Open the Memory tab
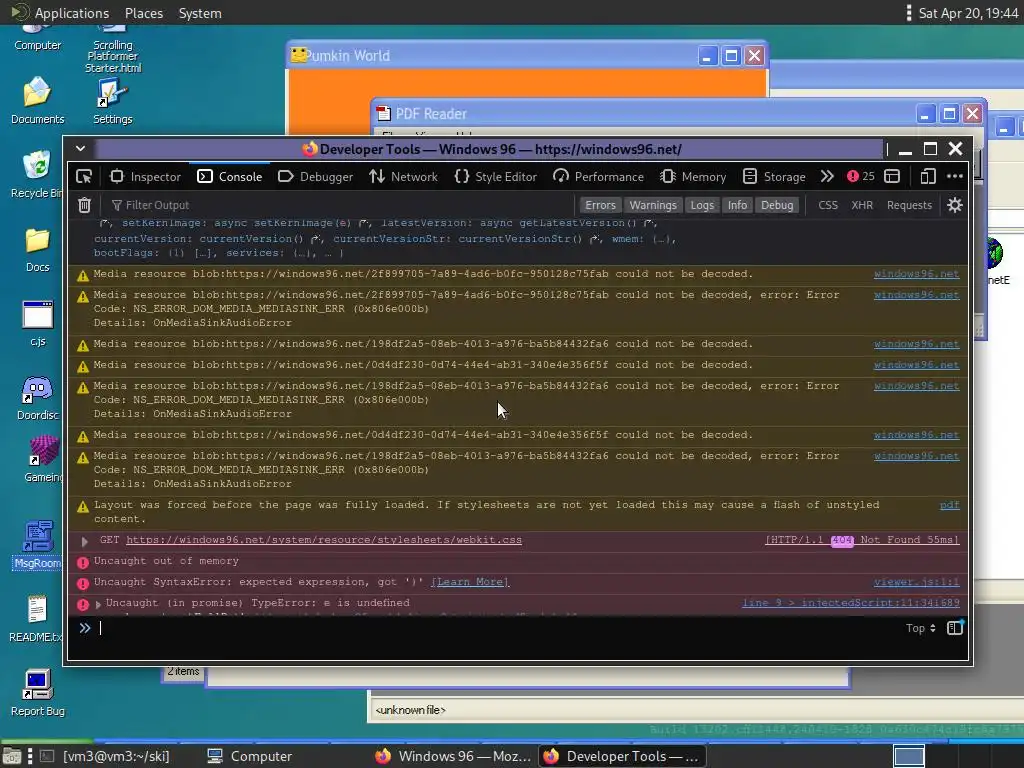This screenshot has height=768, width=1024. (x=693, y=176)
